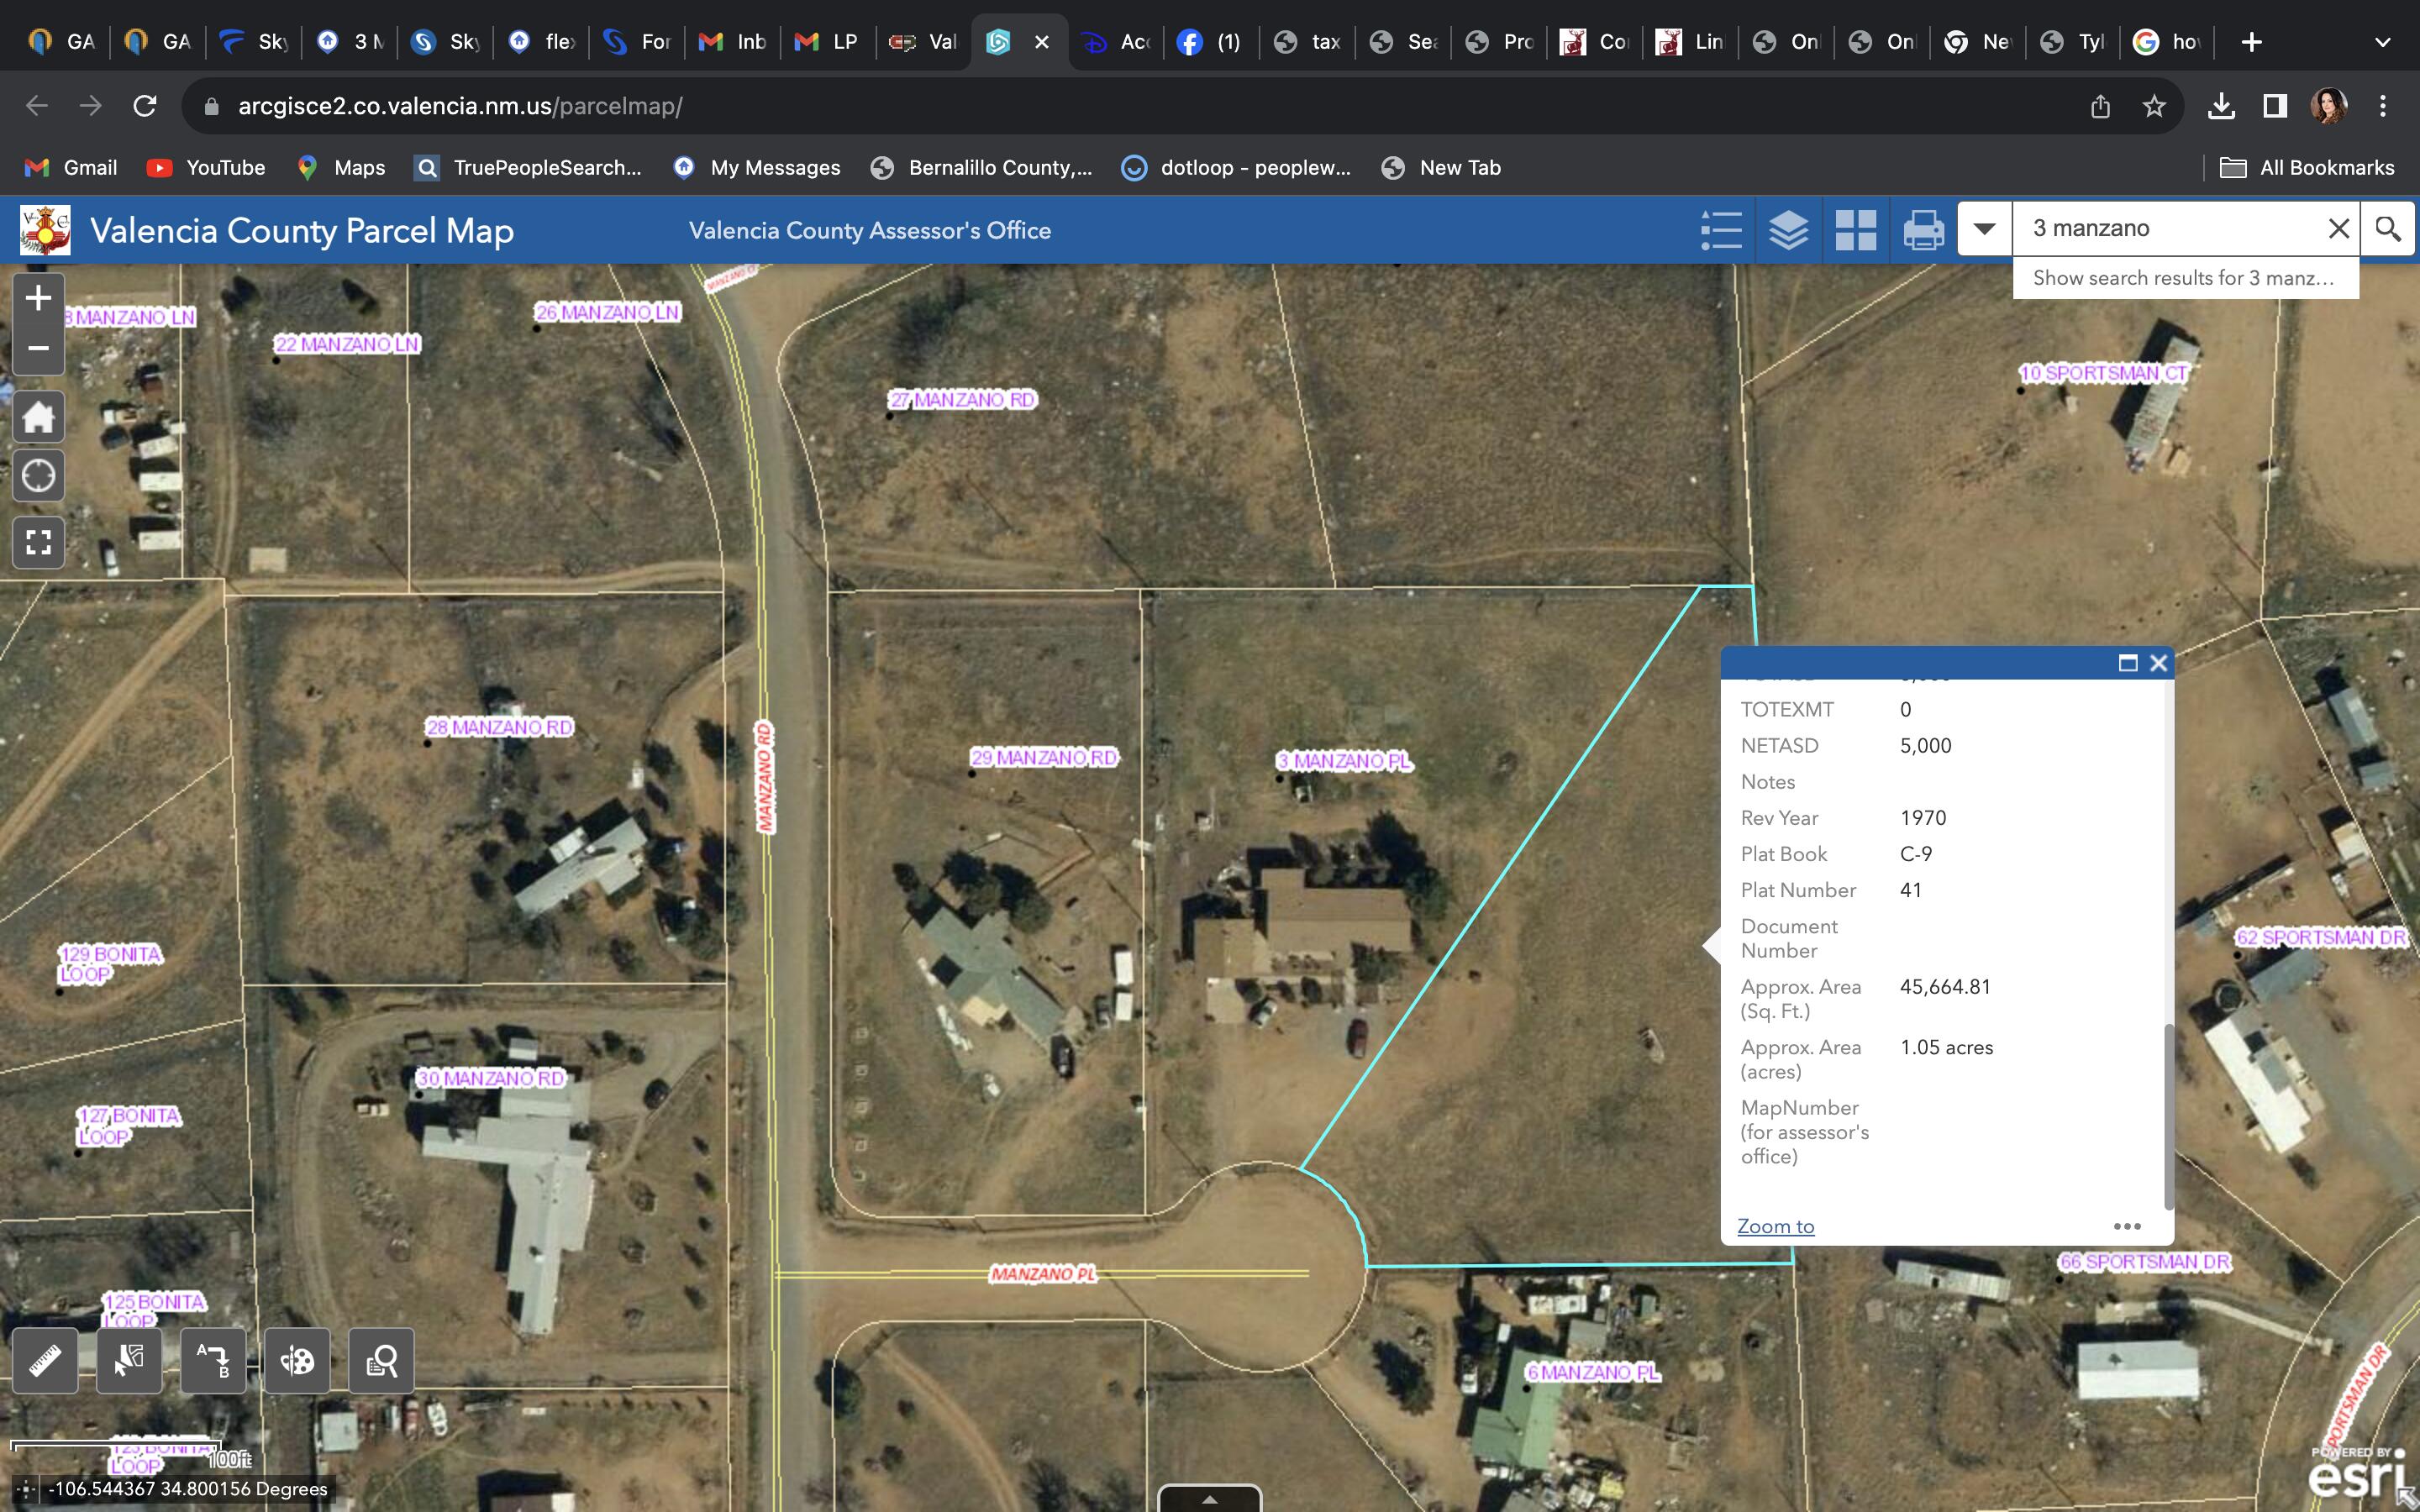2420x1512 pixels.
Task: Open the Maps bookmark
Action: (342, 168)
